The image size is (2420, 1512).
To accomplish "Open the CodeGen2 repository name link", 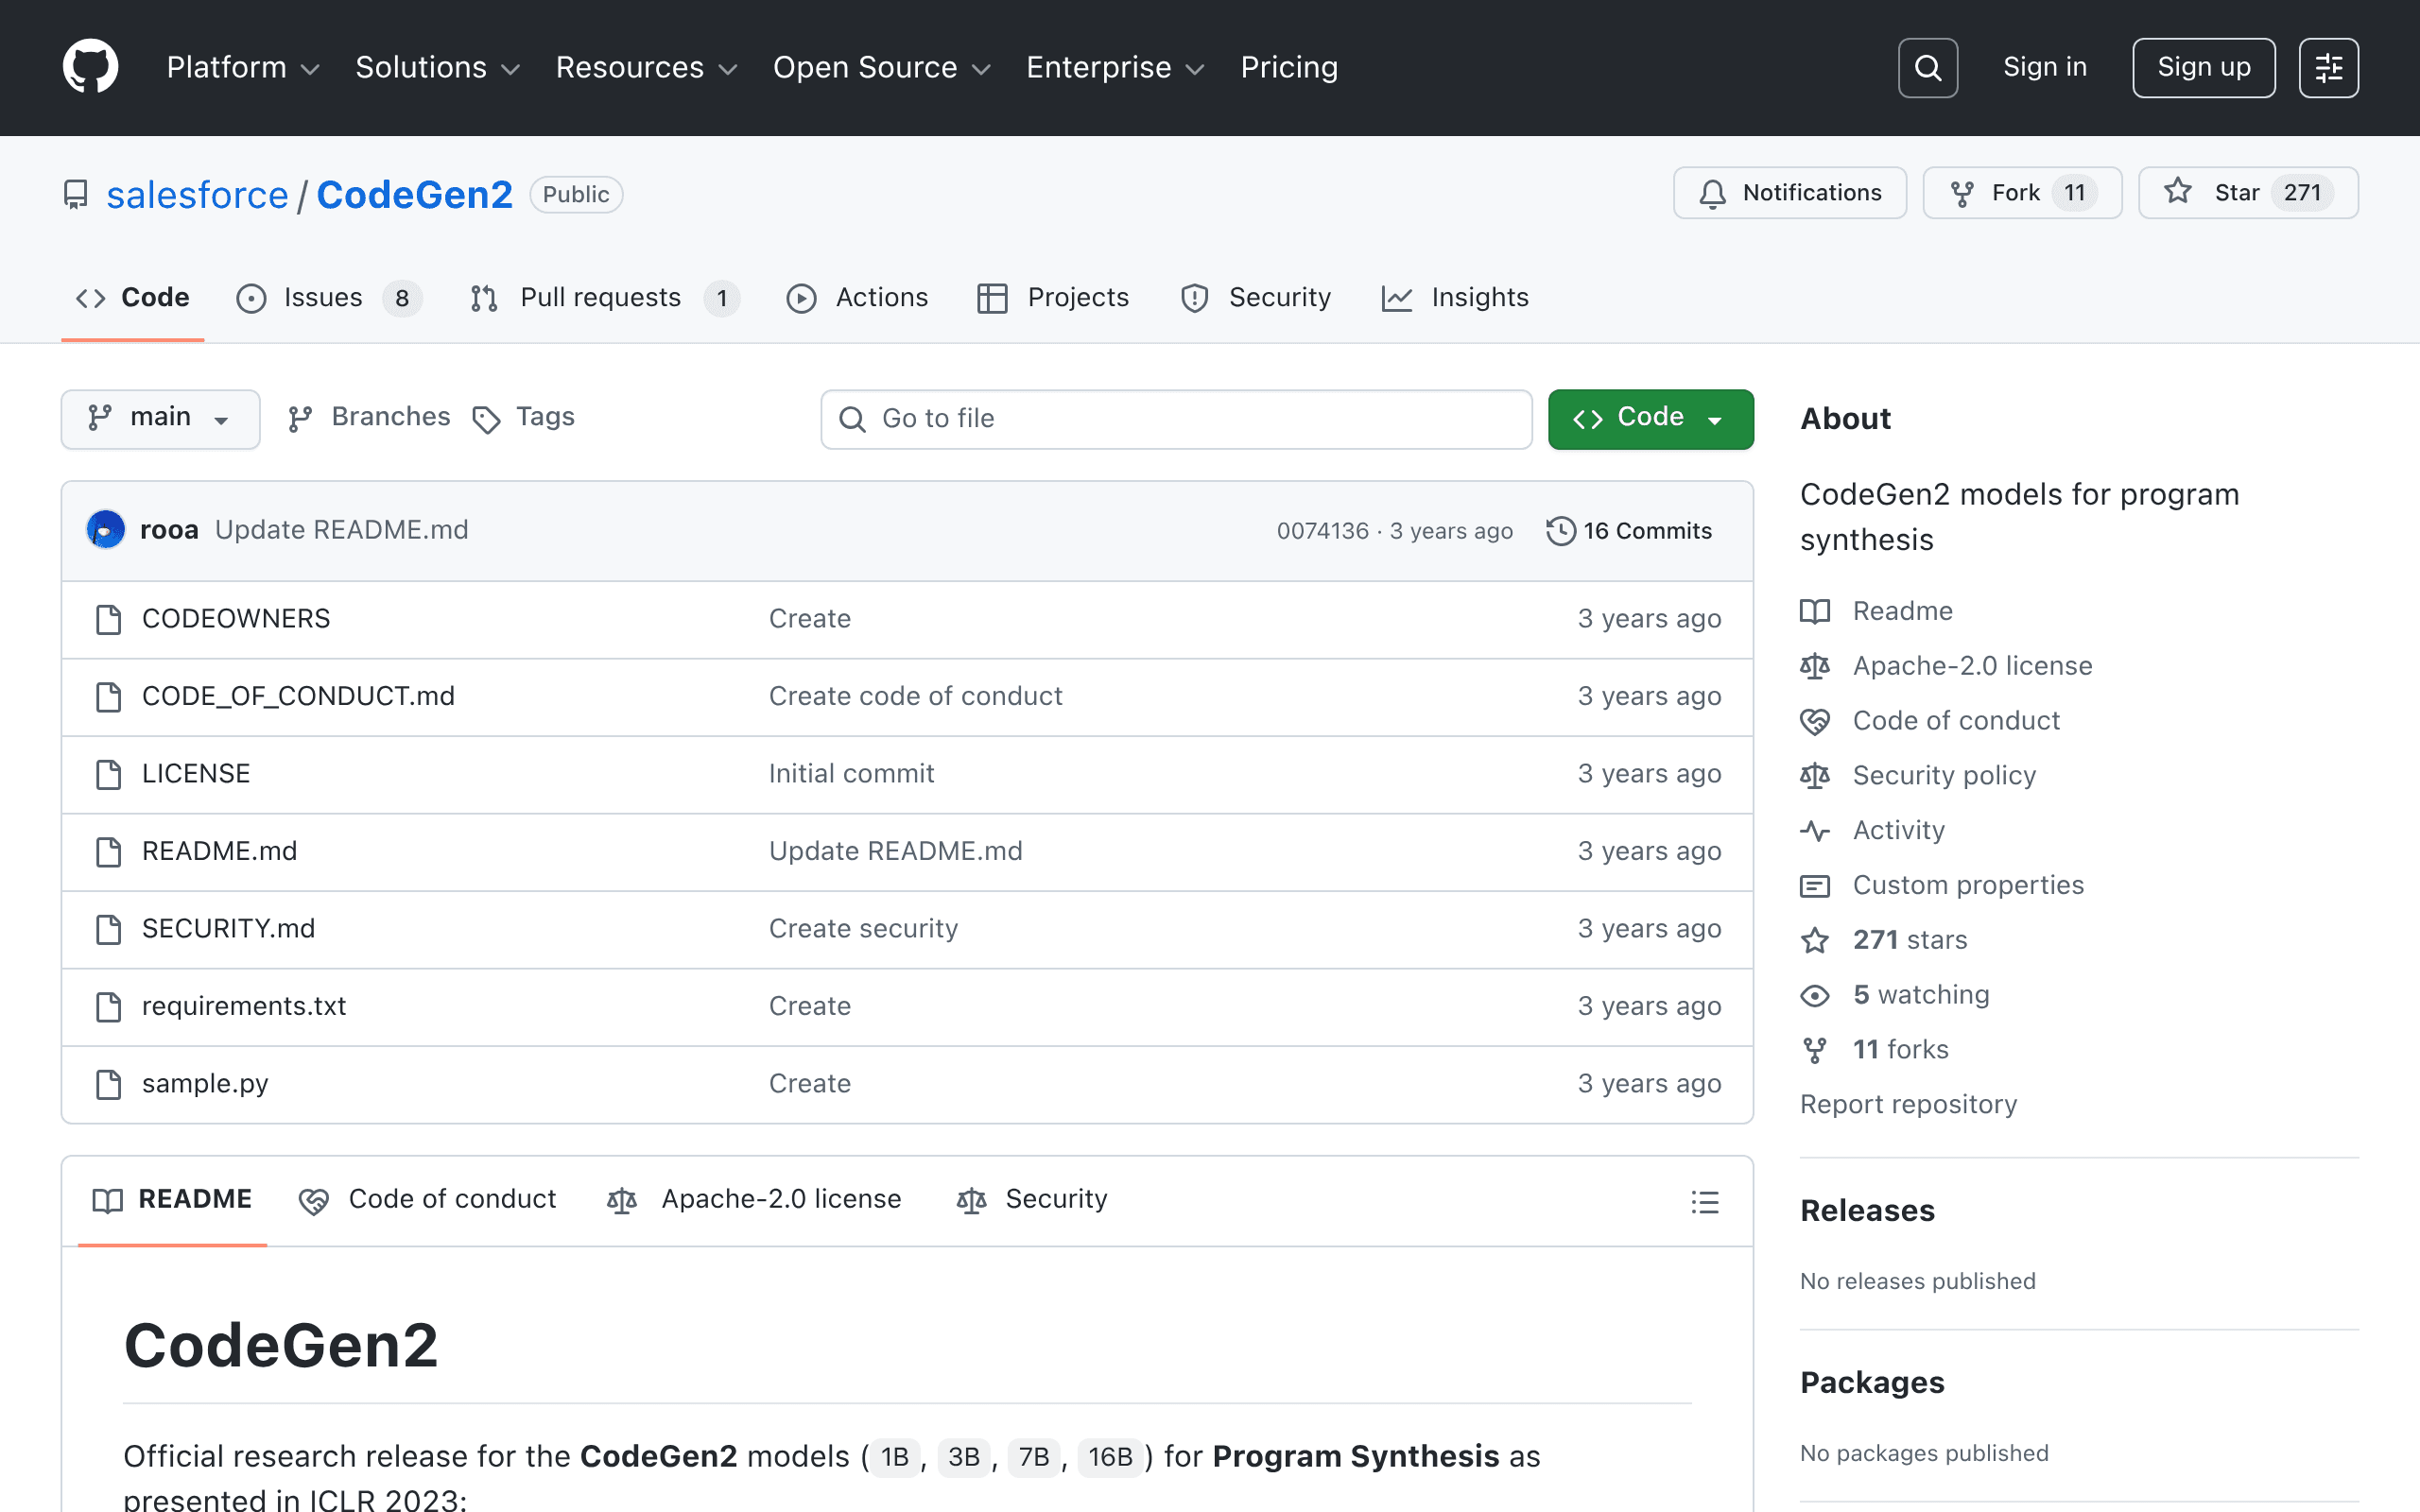I will [414, 195].
